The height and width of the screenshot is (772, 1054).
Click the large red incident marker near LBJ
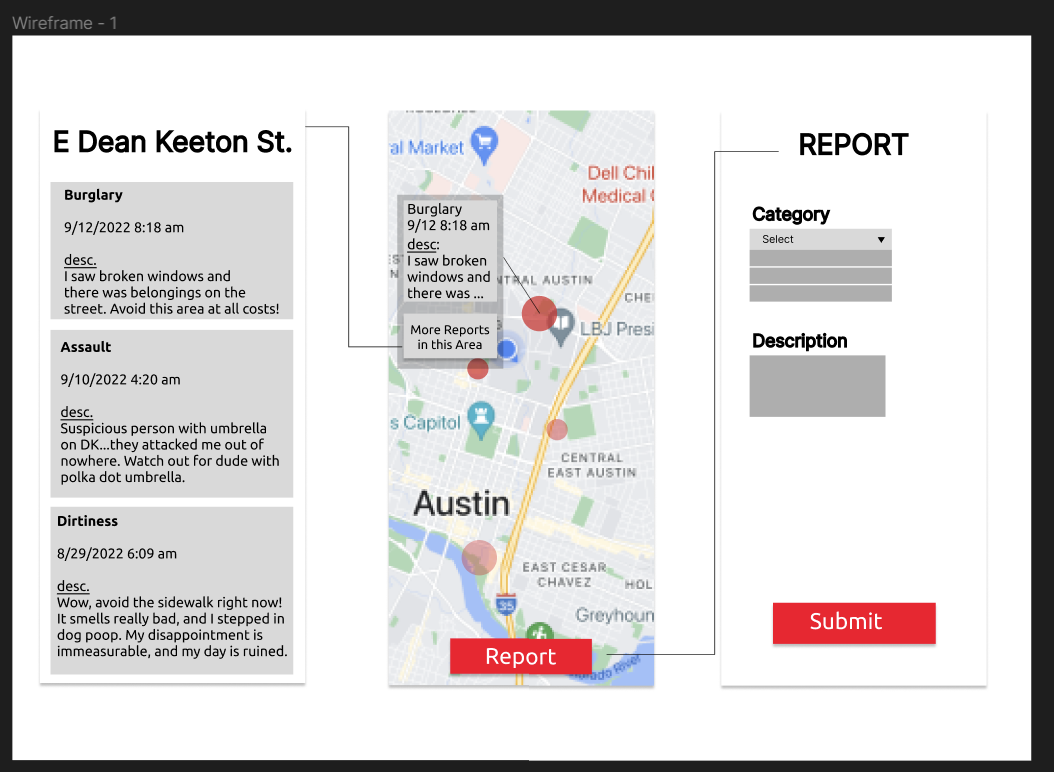click(x=539, y=314)
